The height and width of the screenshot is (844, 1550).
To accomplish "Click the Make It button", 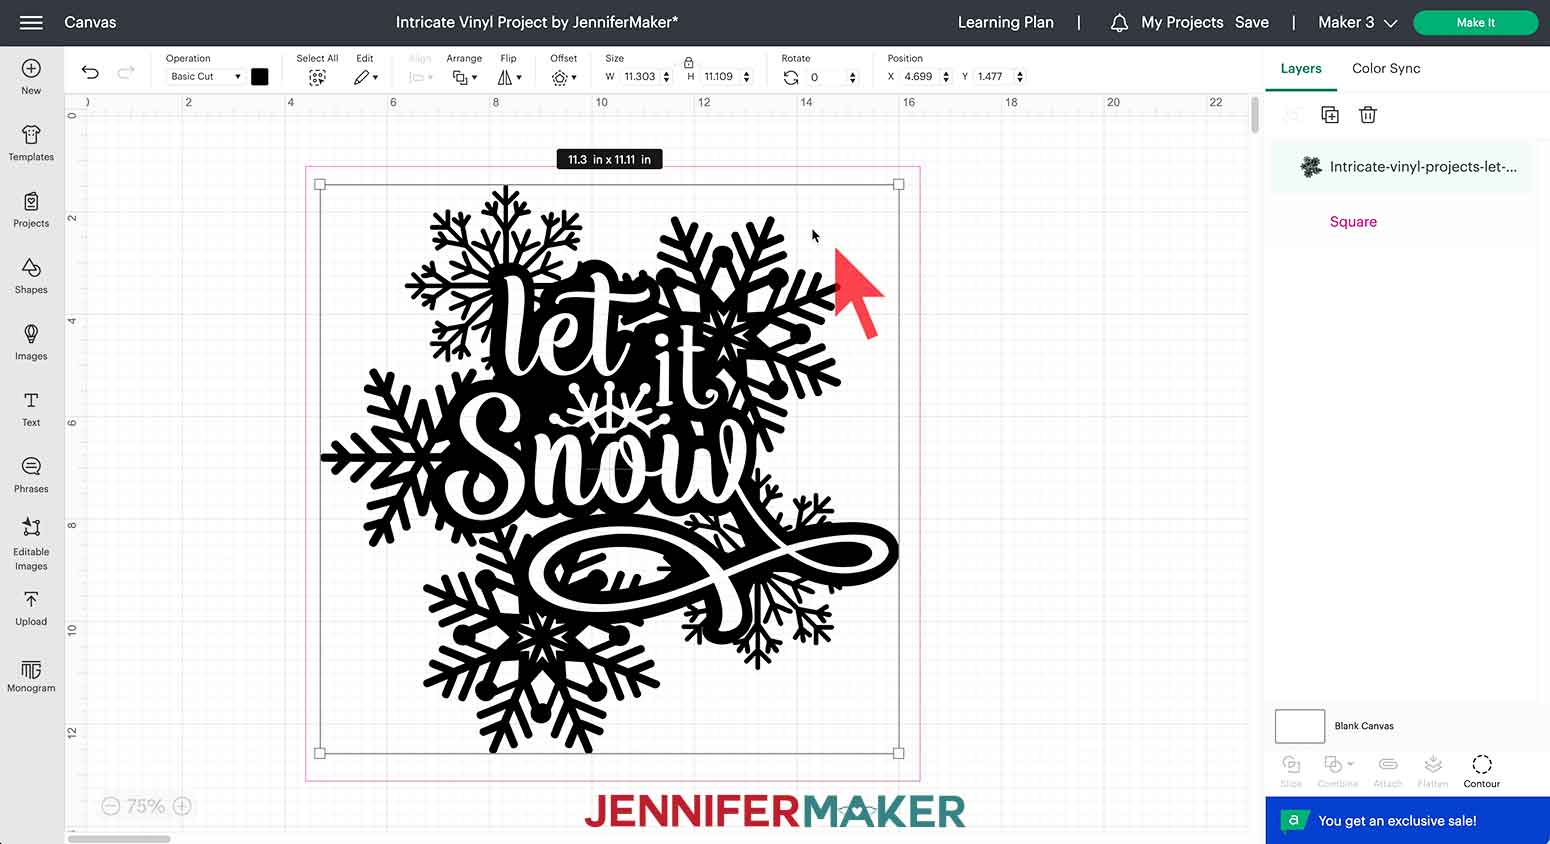I will [x=1476, y=22].
